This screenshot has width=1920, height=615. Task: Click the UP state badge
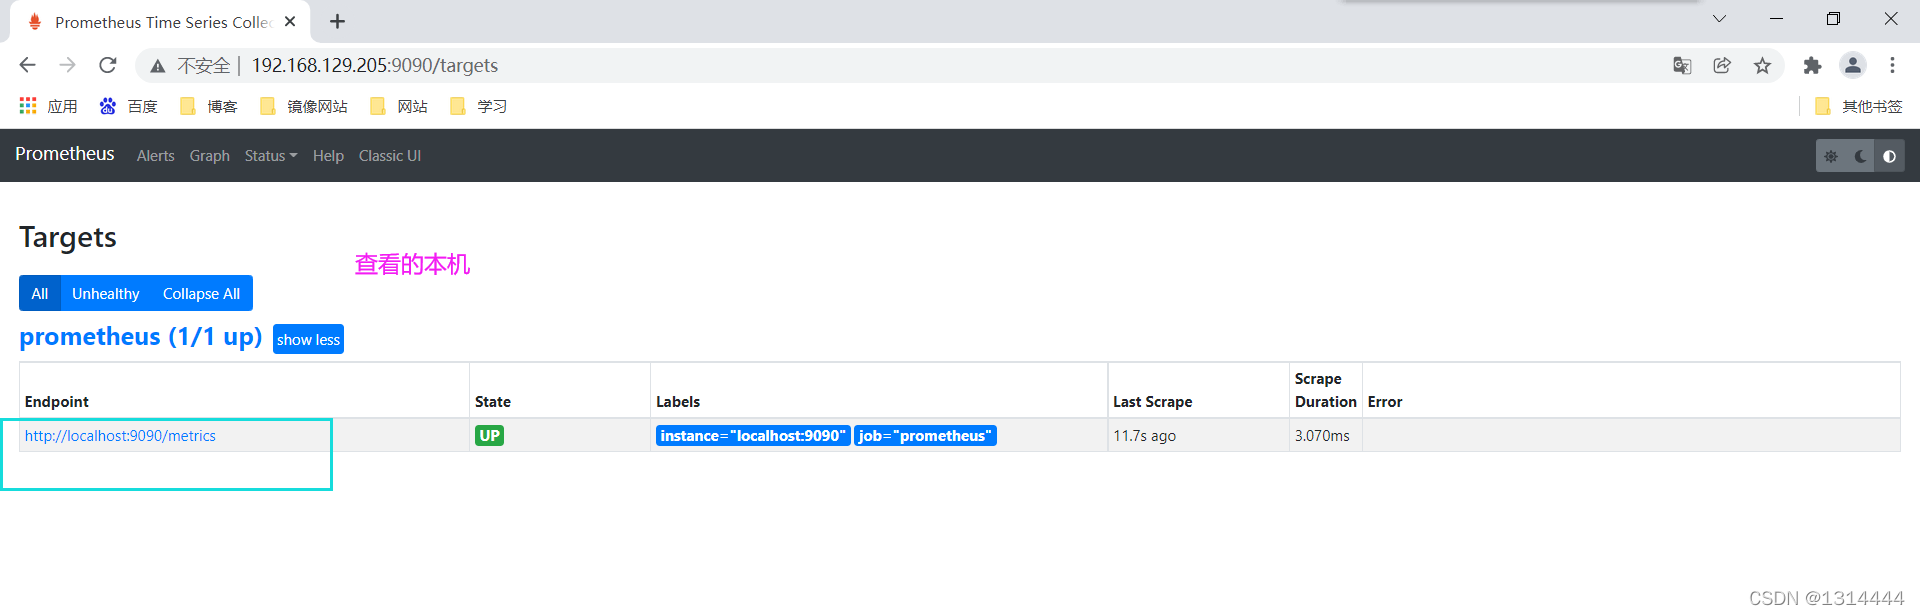tap(489, 436)
